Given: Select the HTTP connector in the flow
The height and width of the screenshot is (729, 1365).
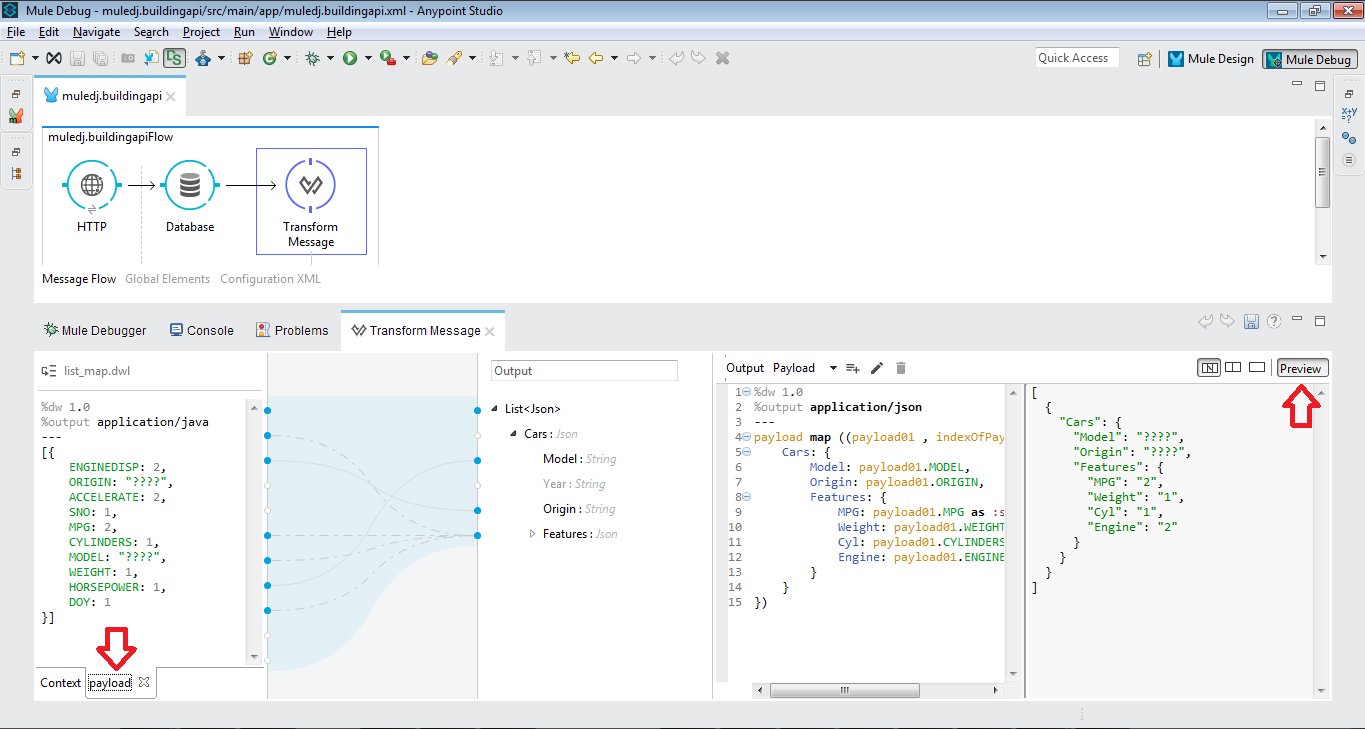Looking at the screenshot, I should coord(91,185).
